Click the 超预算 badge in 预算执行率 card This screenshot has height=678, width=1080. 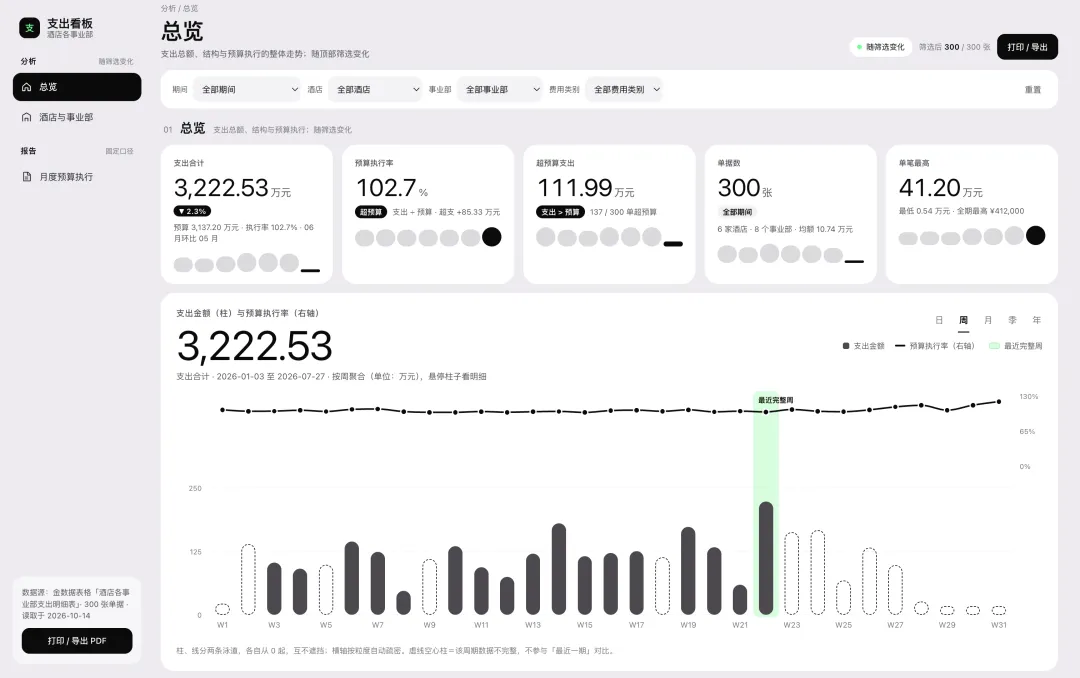371,212
